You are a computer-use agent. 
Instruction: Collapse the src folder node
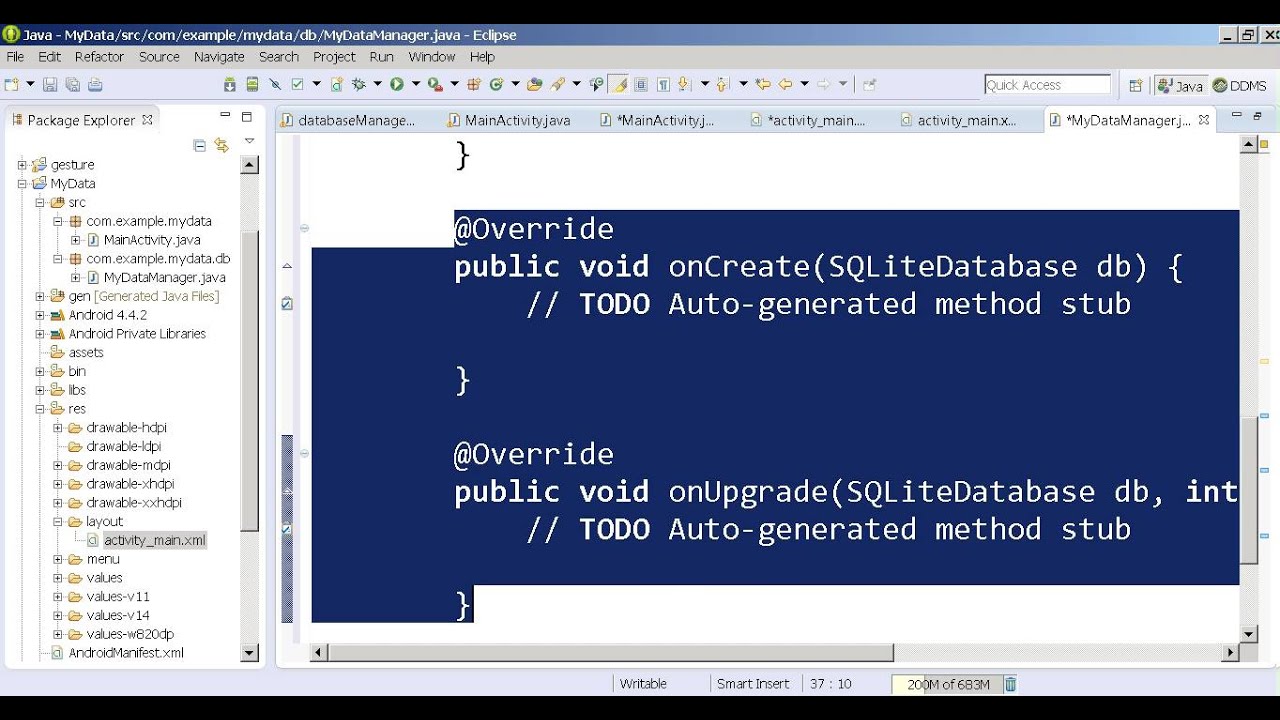(x=40, y=202)
